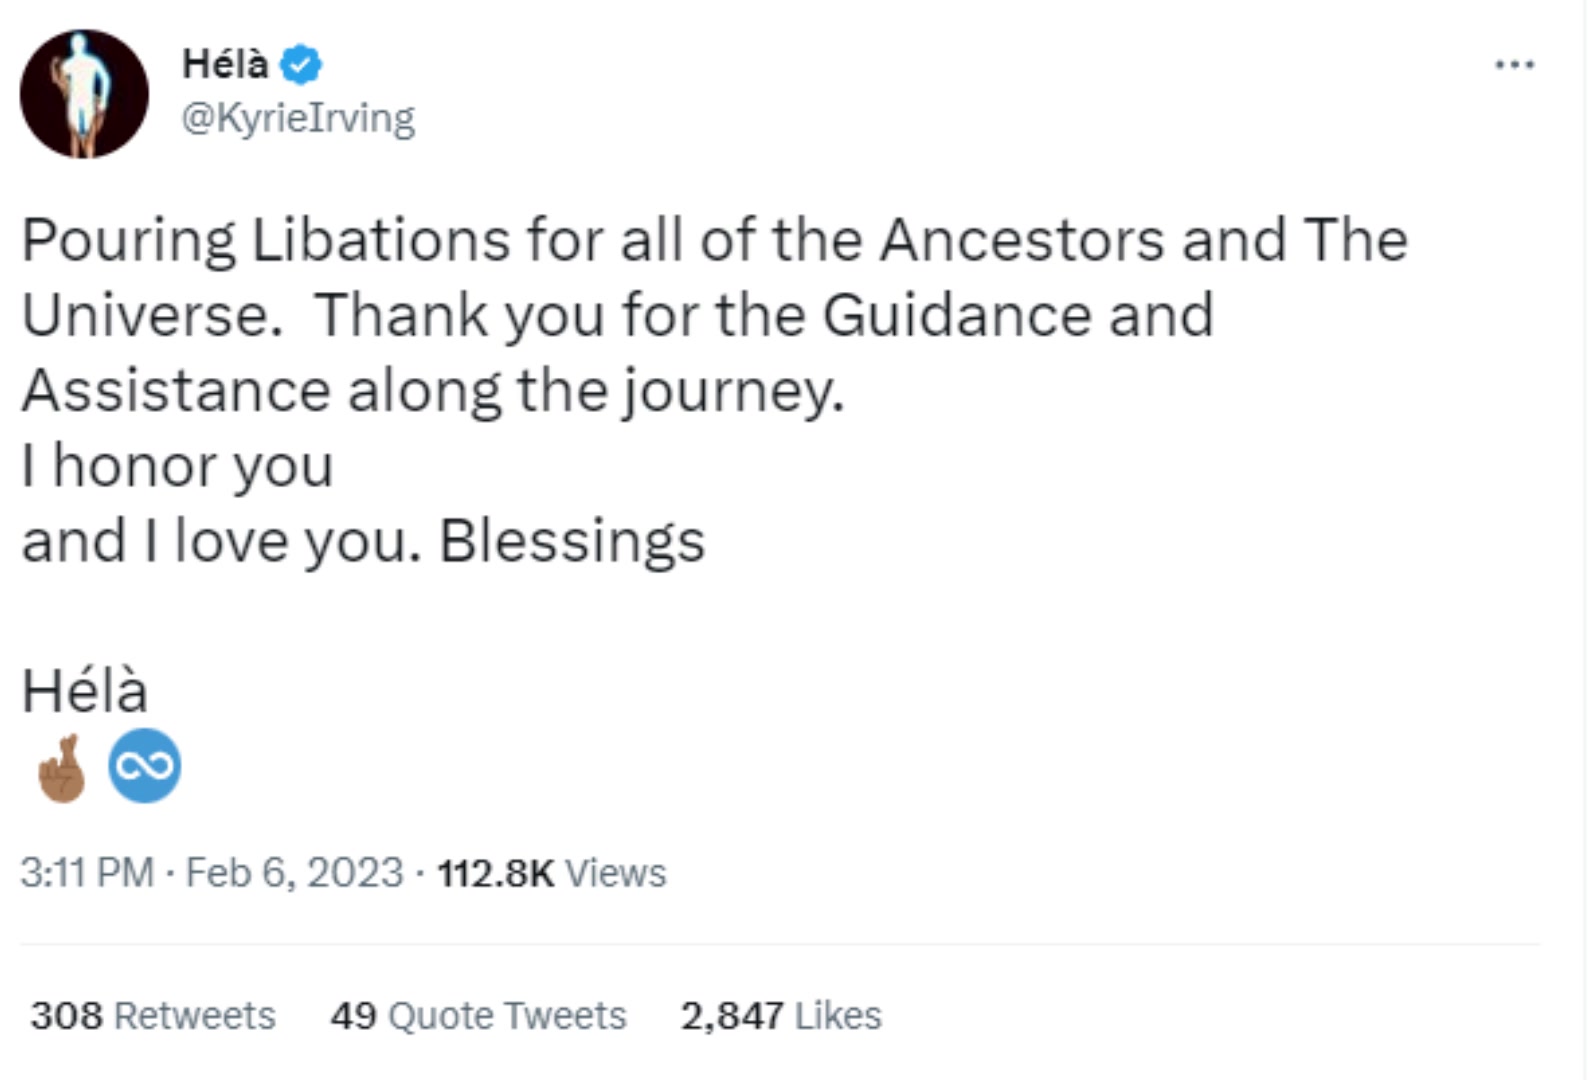View the 112.8K Views analytics
Image resolution: width=1590 pixels, height=1080 pixels.
(x=552, y=873)
